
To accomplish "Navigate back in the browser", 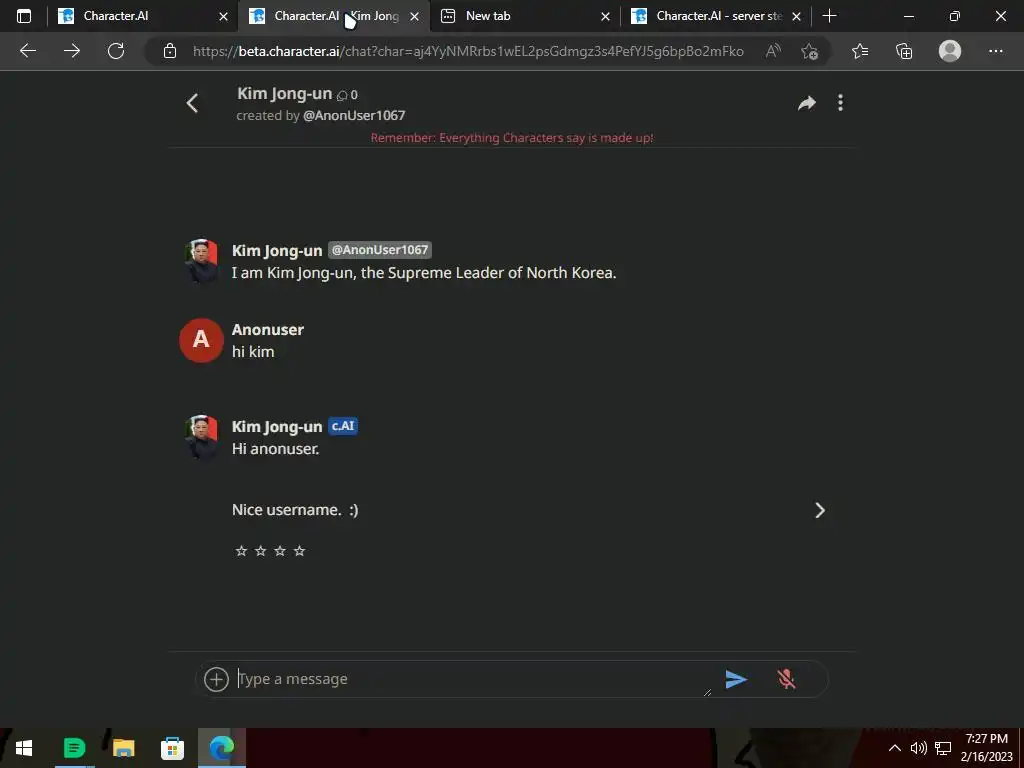I will 27,51.
